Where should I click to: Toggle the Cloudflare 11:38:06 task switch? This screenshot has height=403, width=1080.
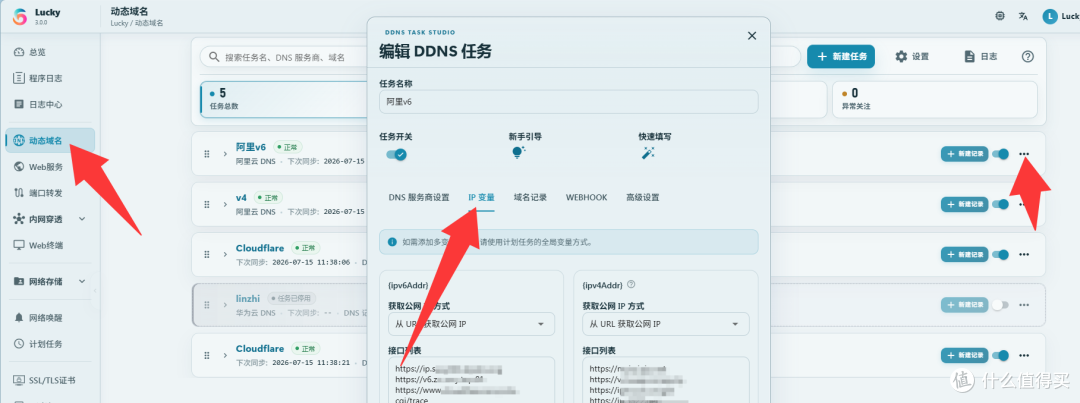coord(1000,254)
